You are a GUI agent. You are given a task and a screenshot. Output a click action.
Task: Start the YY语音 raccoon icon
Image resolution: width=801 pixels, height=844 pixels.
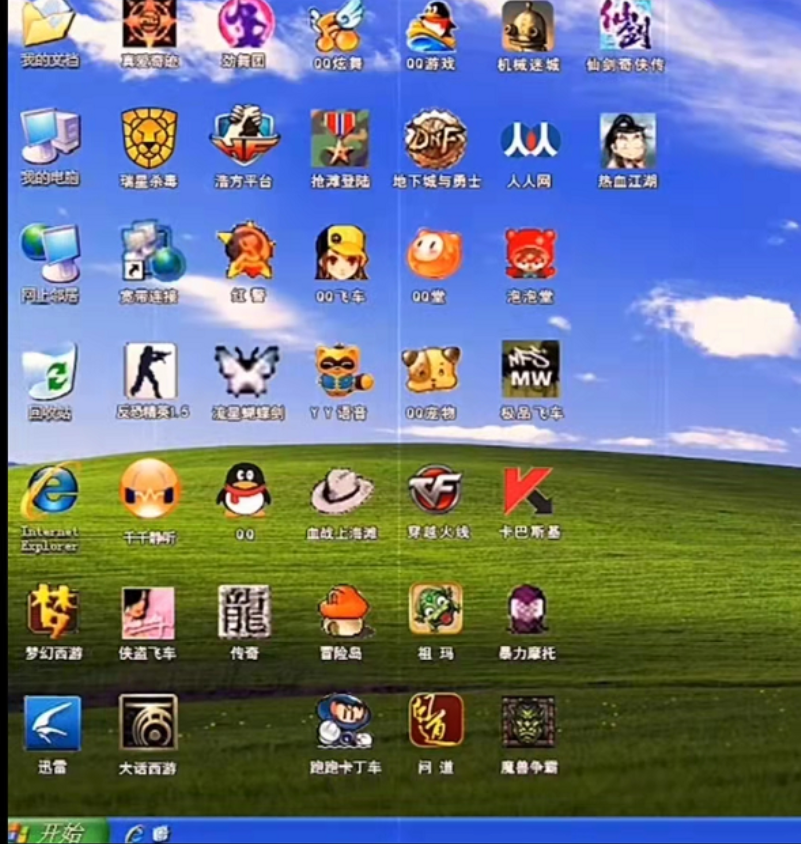click(343, 371)
